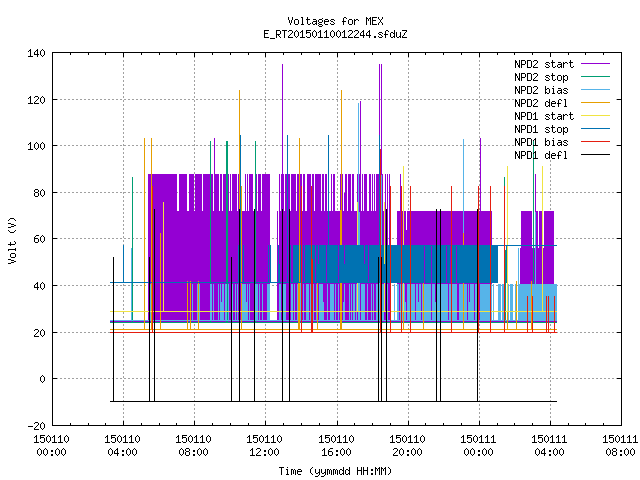
Task: Click the red NPD1 bias legend line
Action: point(596,142)
